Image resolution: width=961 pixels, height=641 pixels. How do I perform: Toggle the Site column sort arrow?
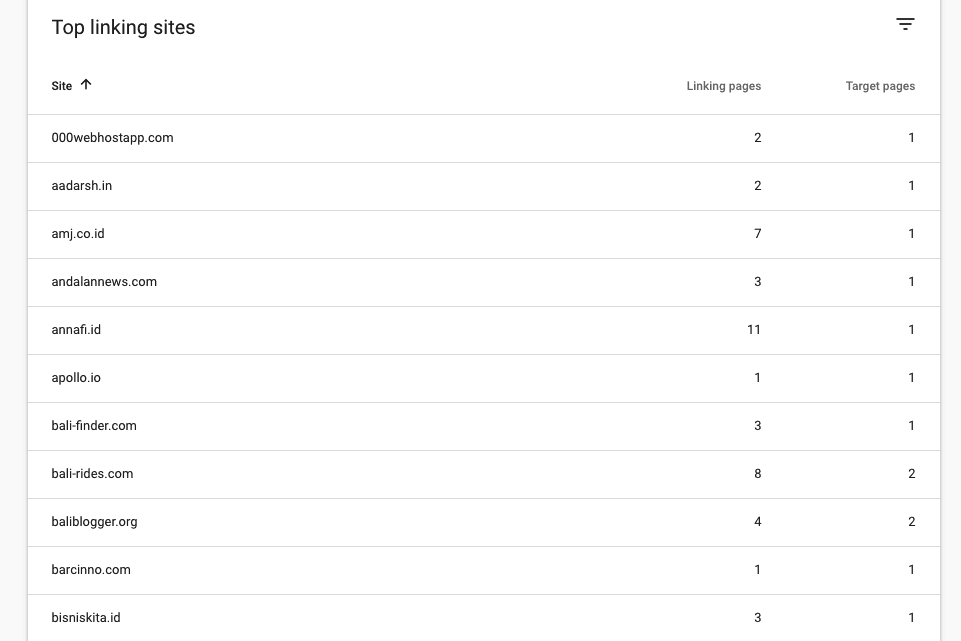86,85
